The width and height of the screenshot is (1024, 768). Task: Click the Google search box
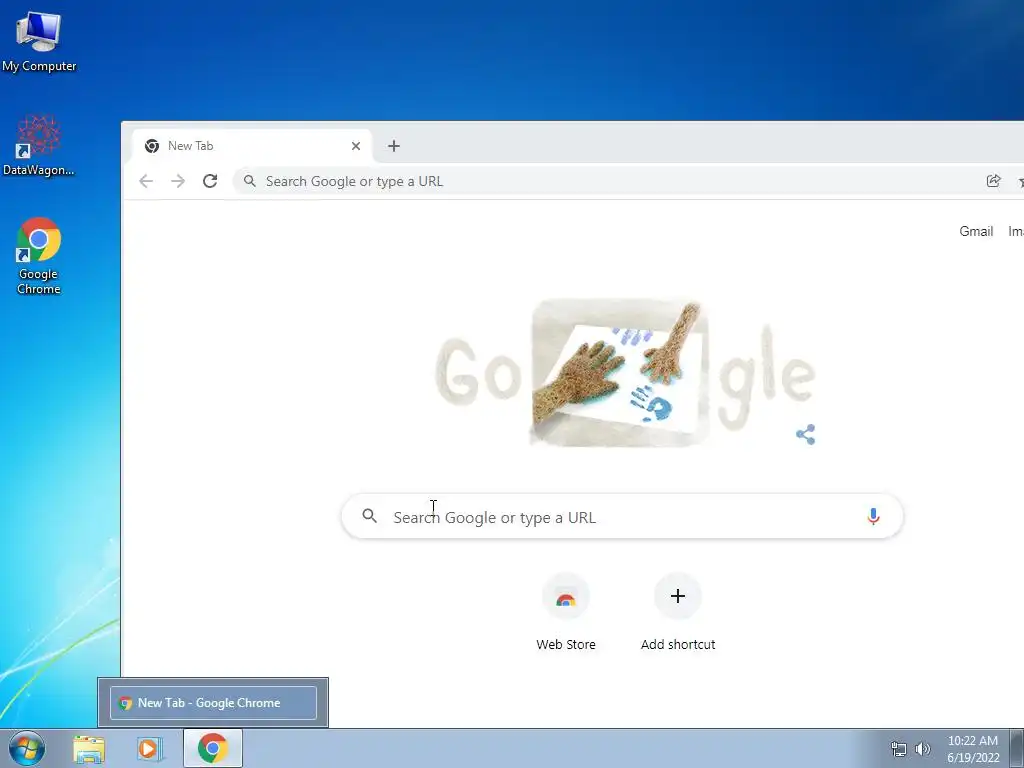(622, 517)
